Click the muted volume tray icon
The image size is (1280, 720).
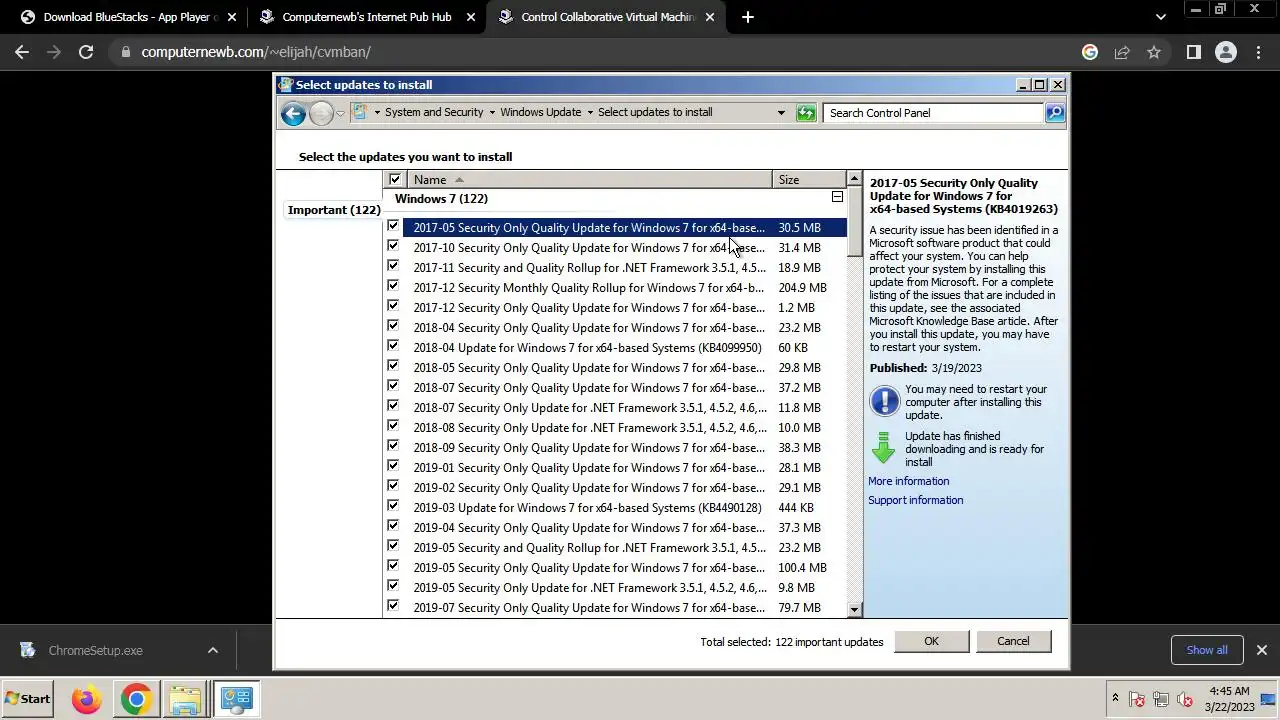(1185, 700)
